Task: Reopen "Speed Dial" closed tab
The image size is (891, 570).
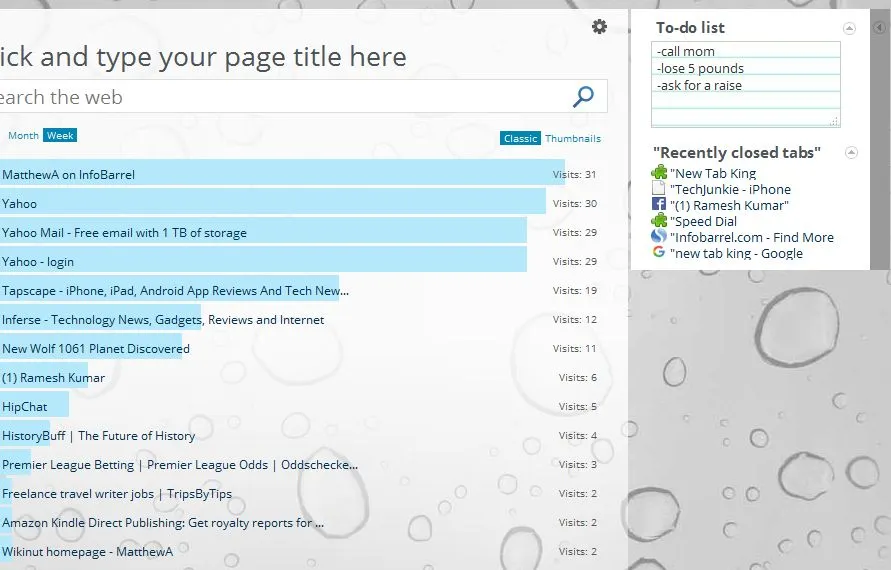Action: click(703, 221)
